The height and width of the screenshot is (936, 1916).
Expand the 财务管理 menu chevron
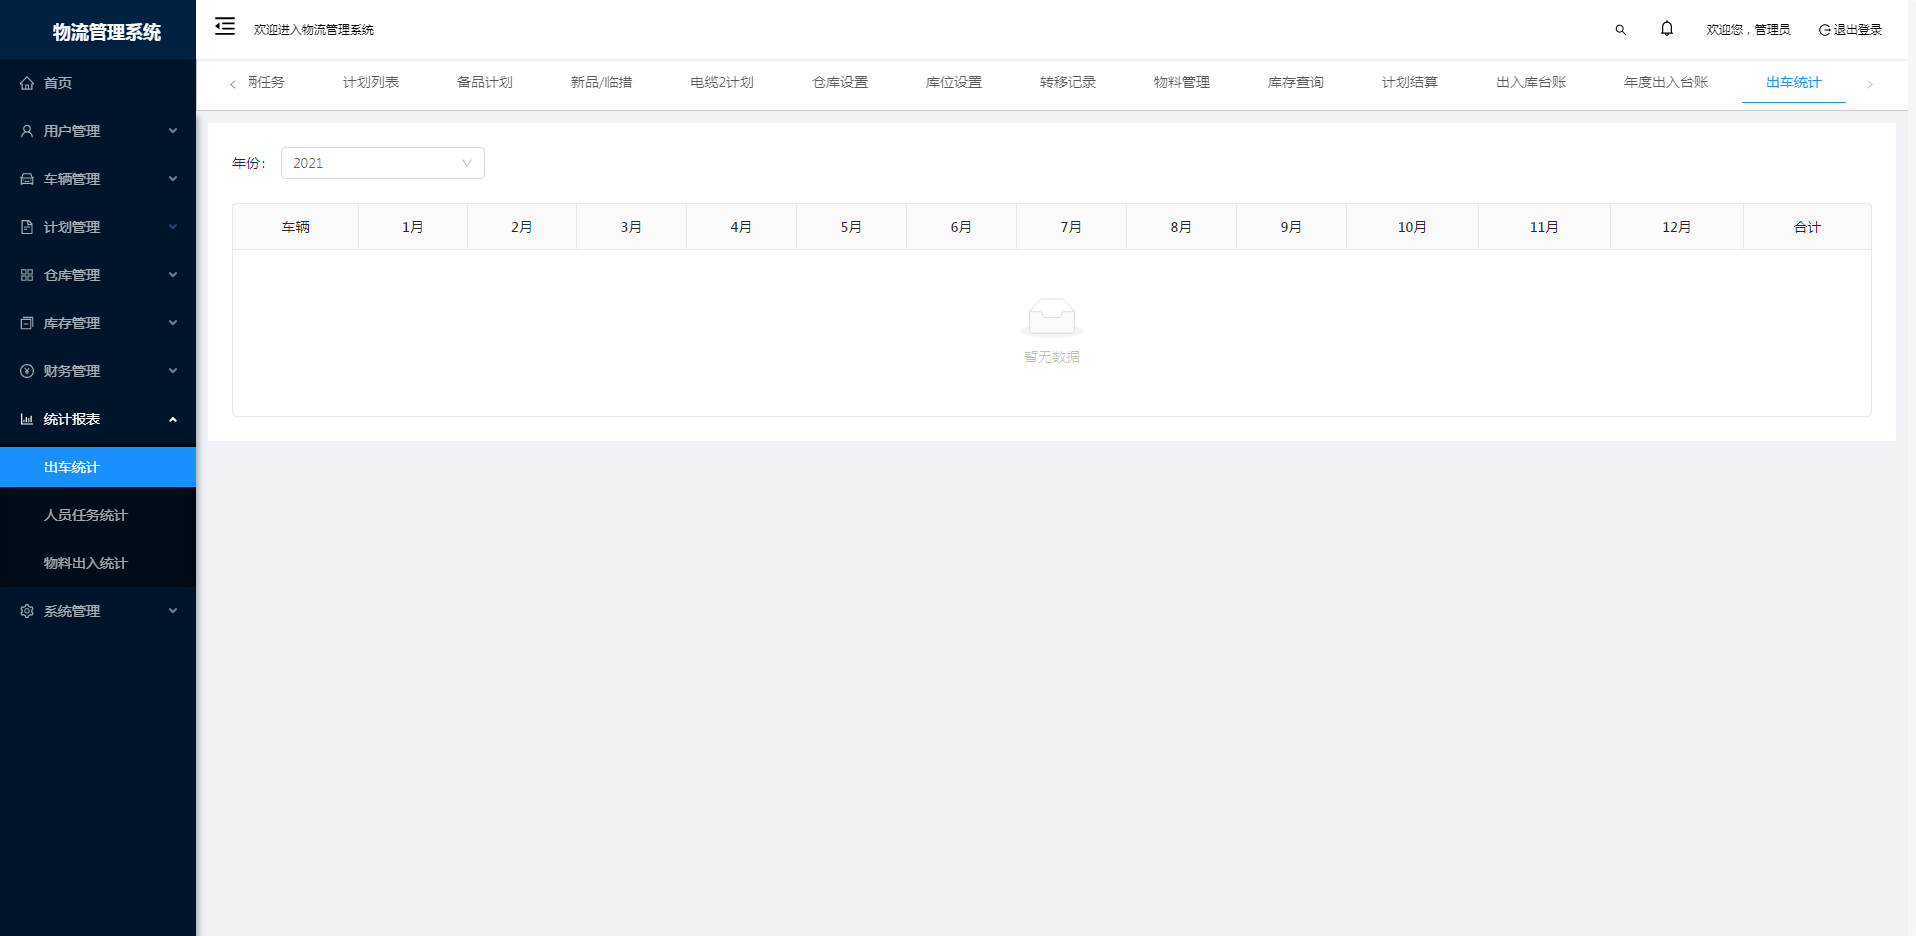coord(173,371)
